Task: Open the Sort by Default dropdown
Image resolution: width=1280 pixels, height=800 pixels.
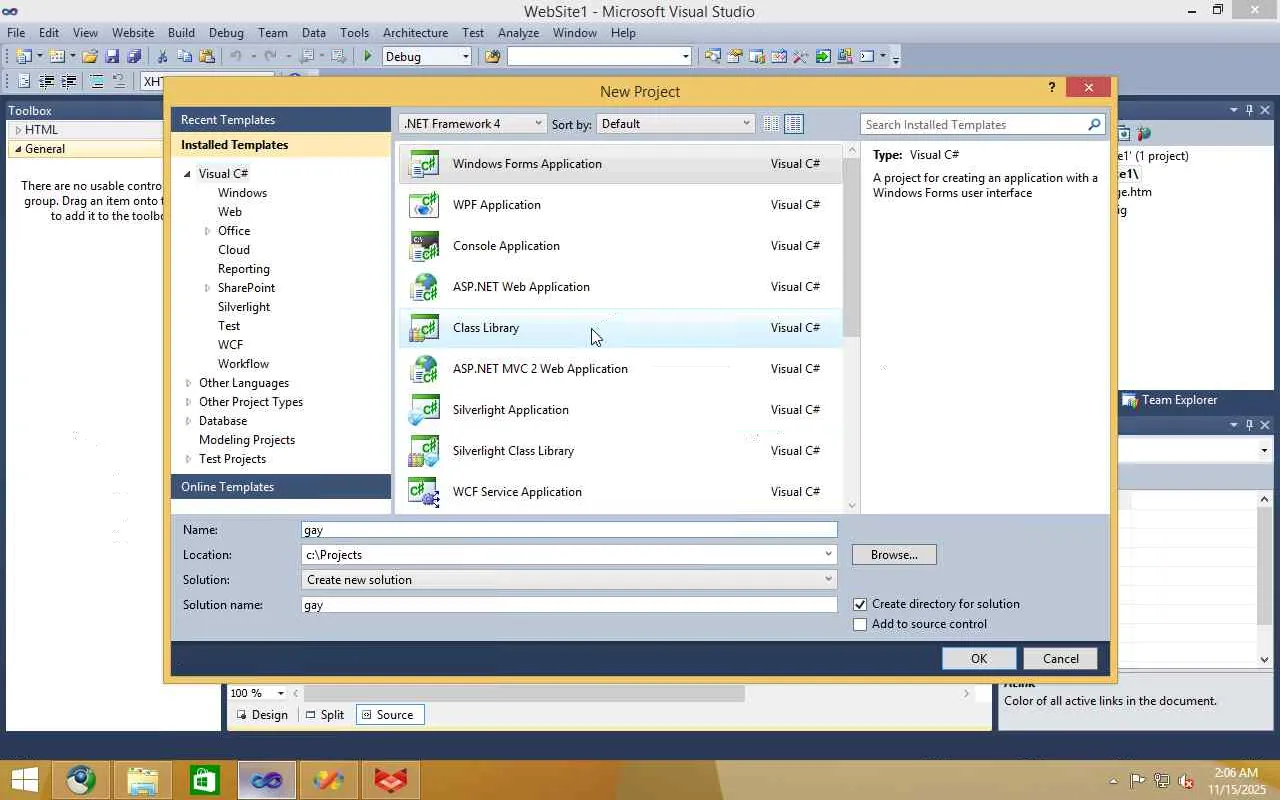Action: [675, 124]
